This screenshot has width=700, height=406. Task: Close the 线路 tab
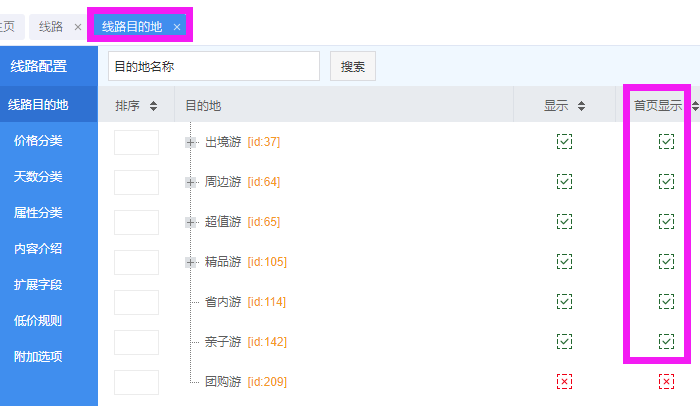pos(78,27)
